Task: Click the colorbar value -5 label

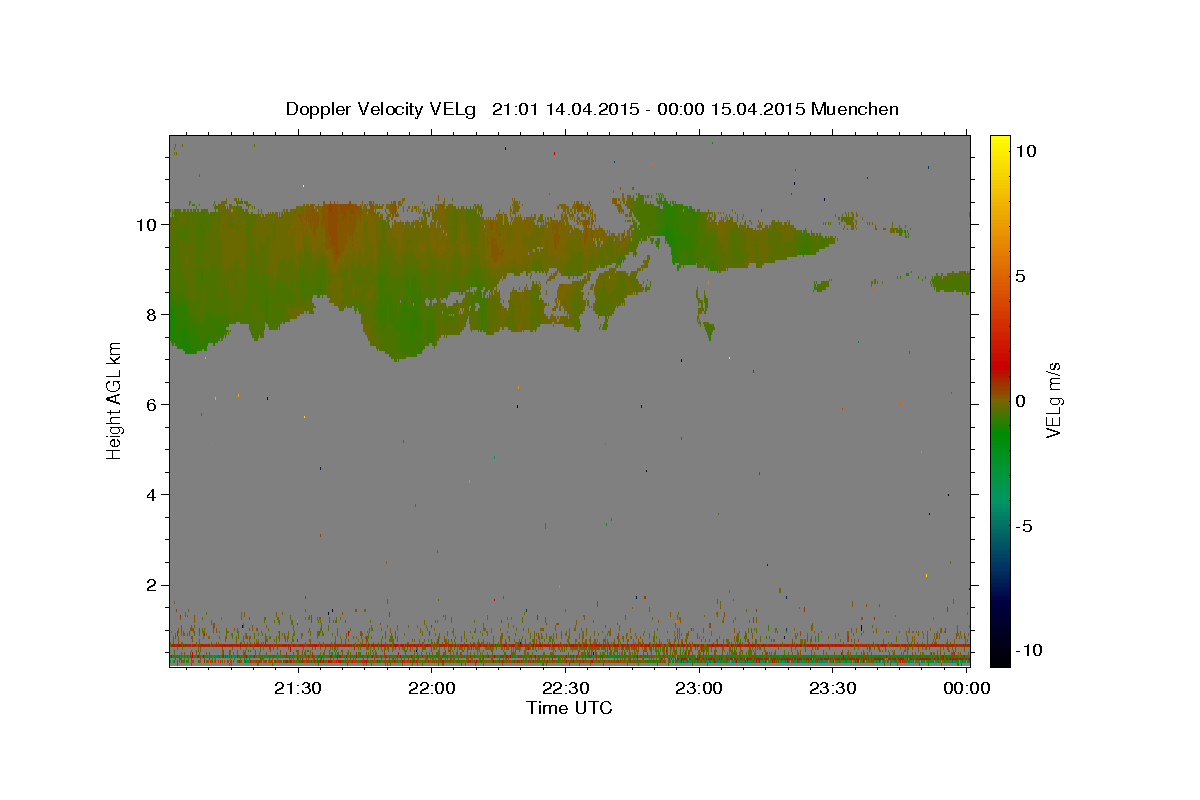Action: coord(1025,526)
